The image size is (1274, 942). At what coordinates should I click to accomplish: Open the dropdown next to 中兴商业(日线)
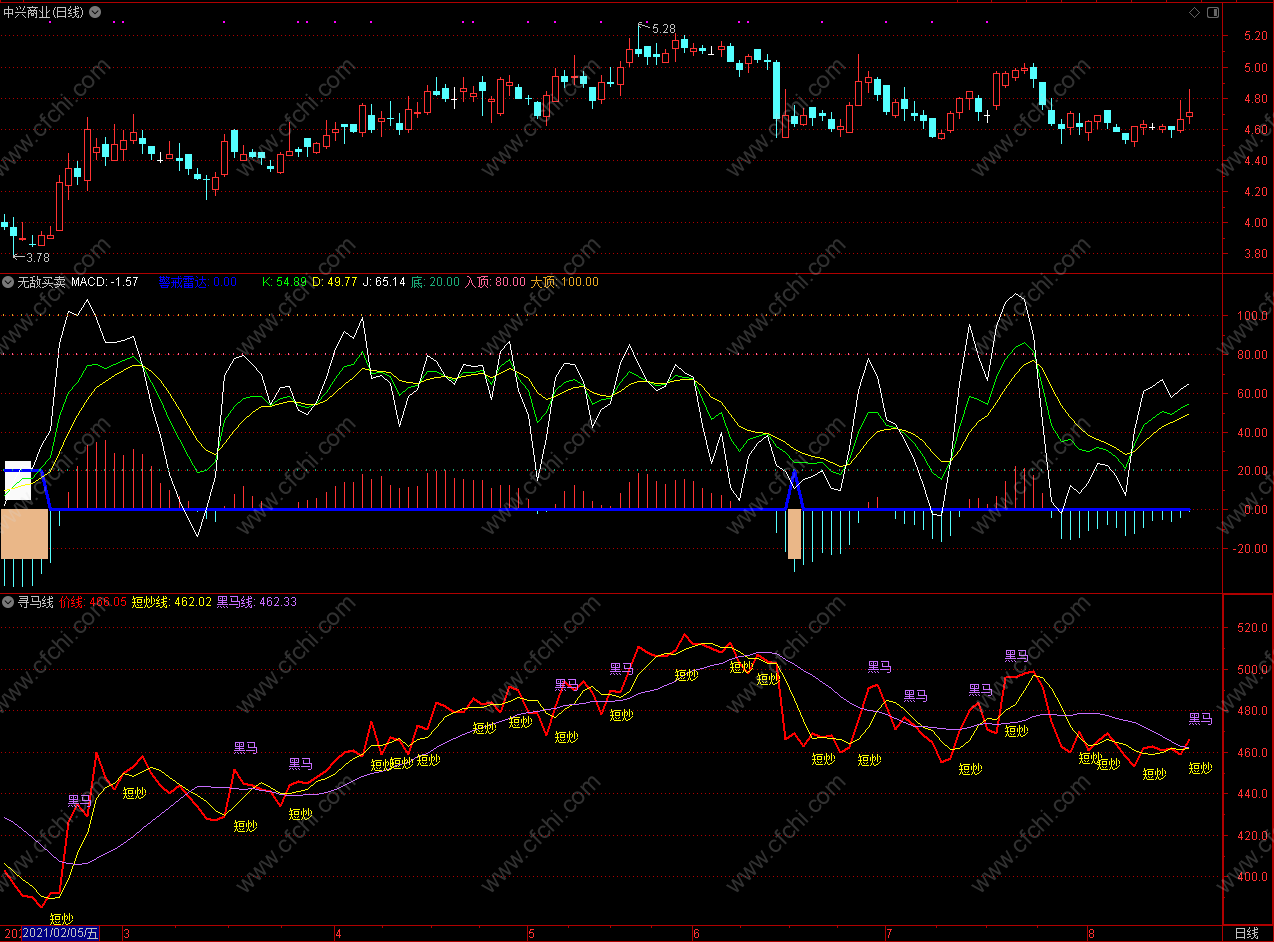coord(95,12)
